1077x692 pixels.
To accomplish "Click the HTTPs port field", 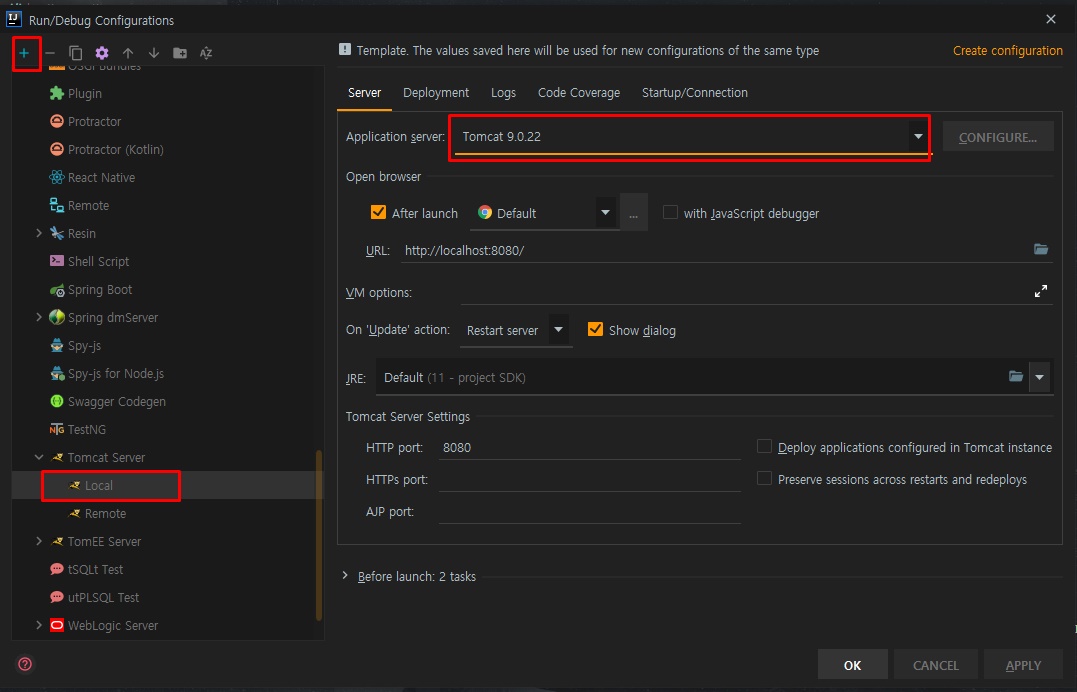I will [589, 480].
